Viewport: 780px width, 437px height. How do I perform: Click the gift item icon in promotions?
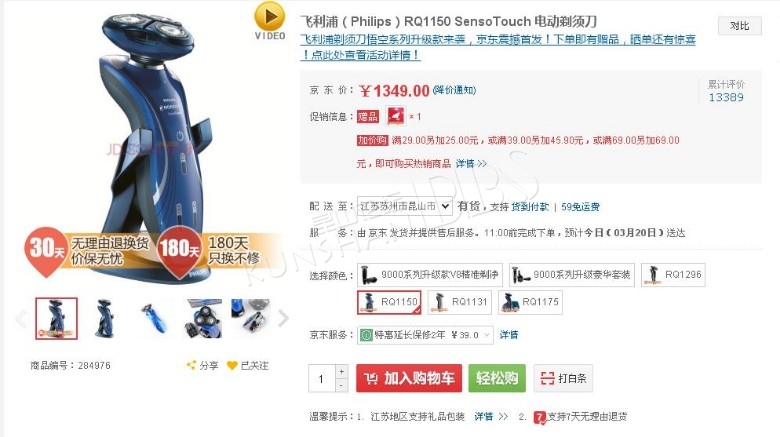(x=396, y=116)
